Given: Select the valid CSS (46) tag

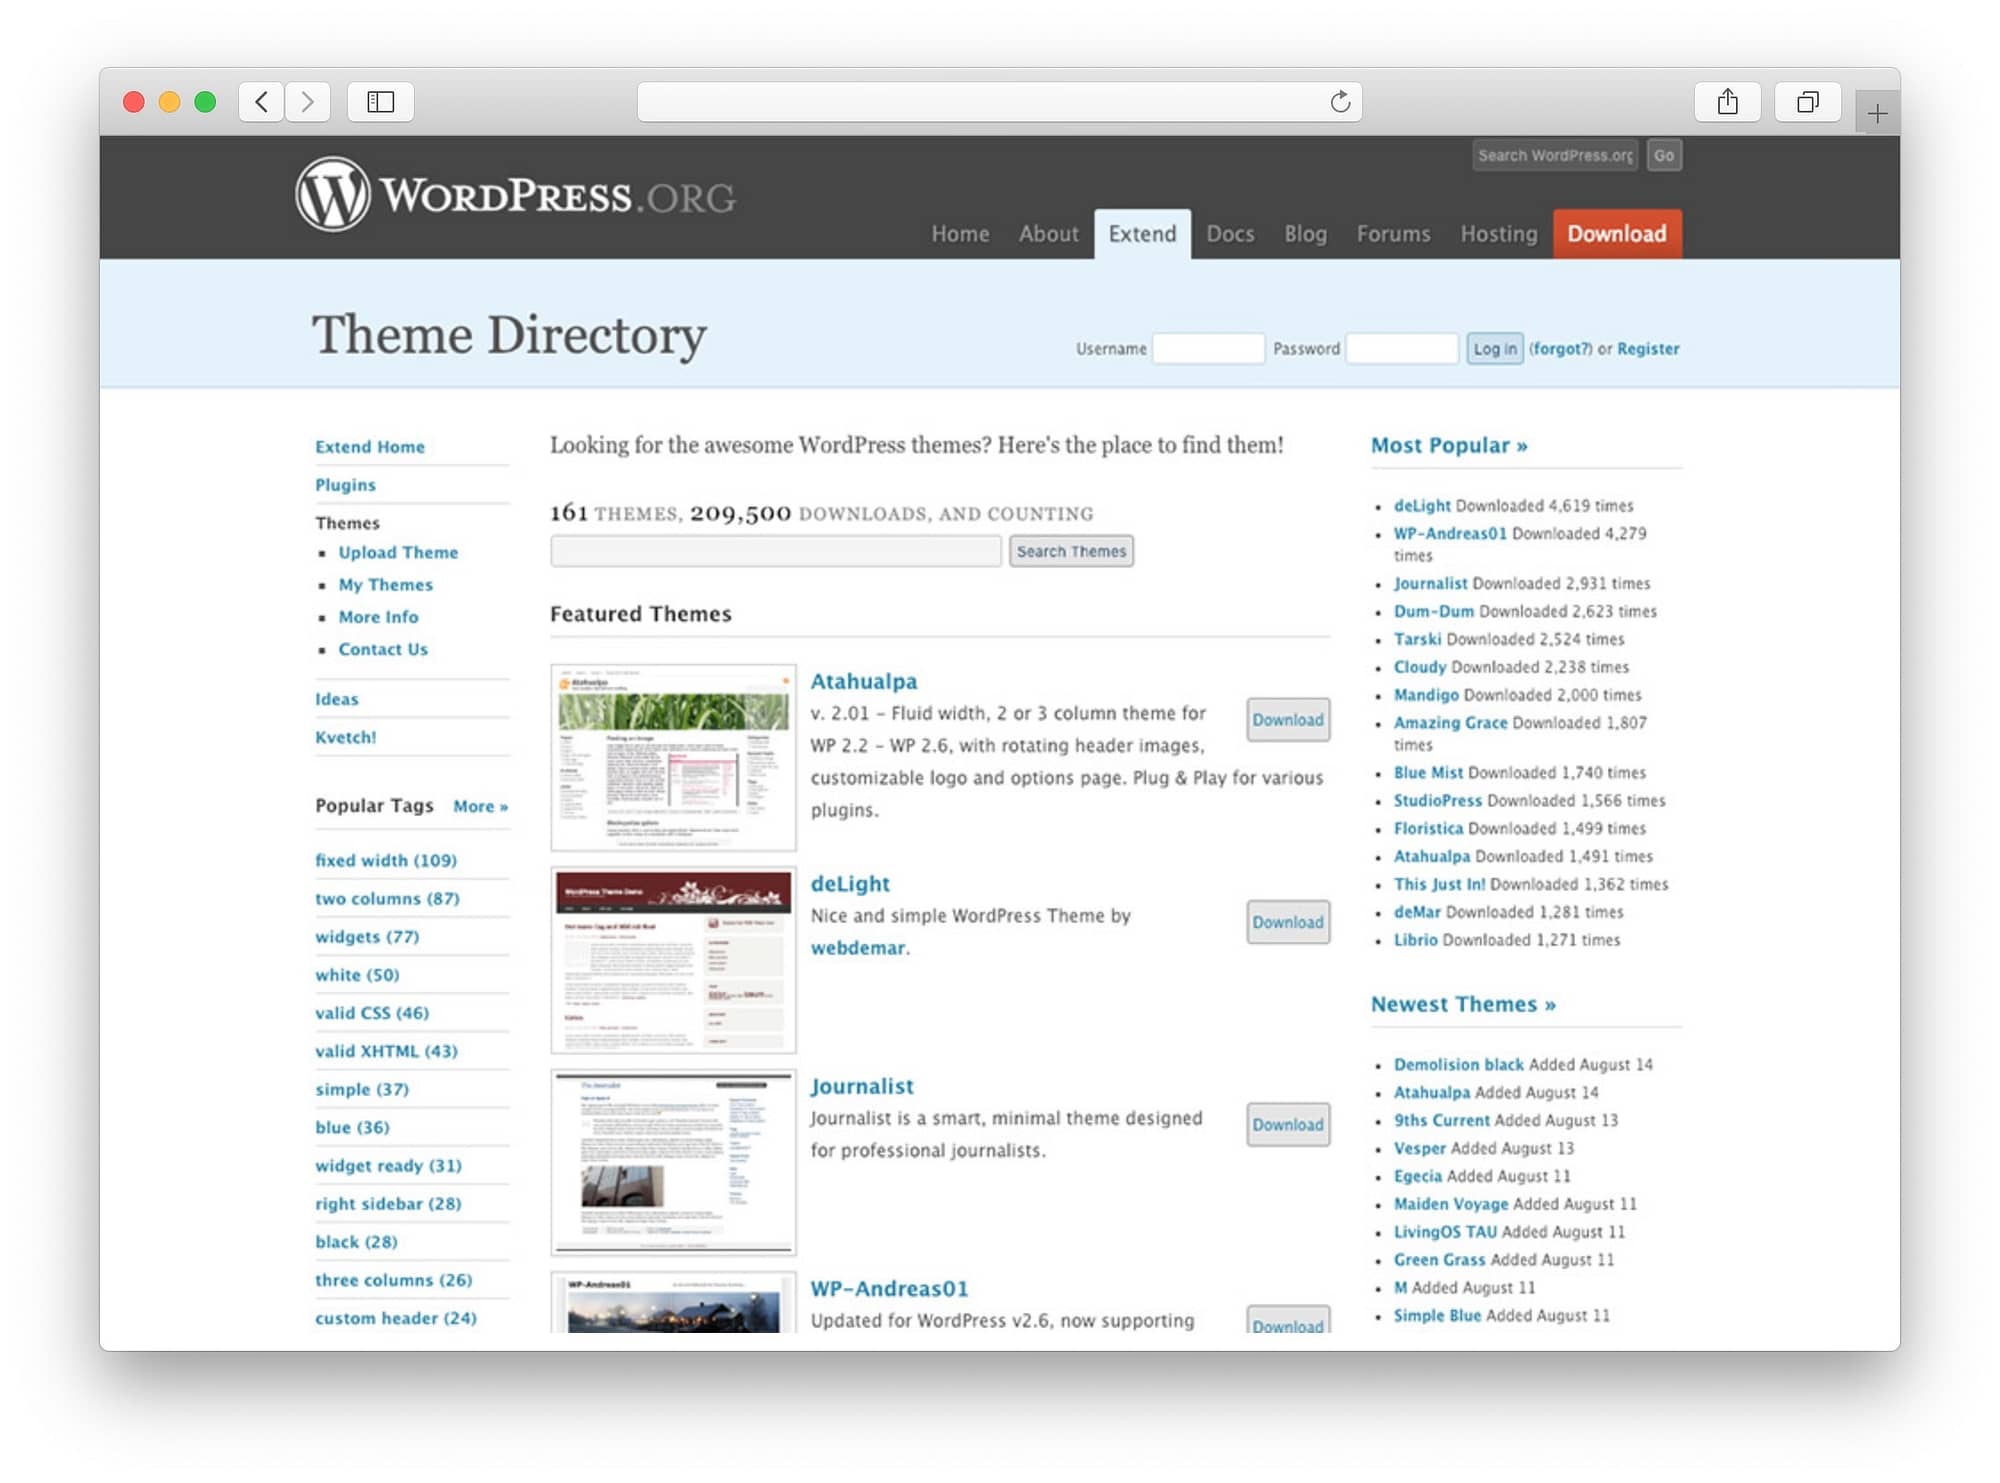Looking at the screenshot, I should click(372, 1013).
